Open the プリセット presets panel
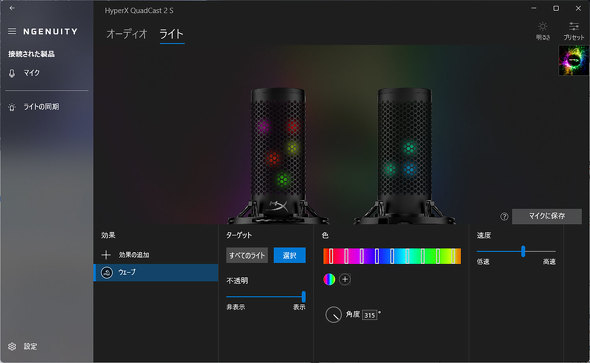The image size is (590, 363). (573, 31)
